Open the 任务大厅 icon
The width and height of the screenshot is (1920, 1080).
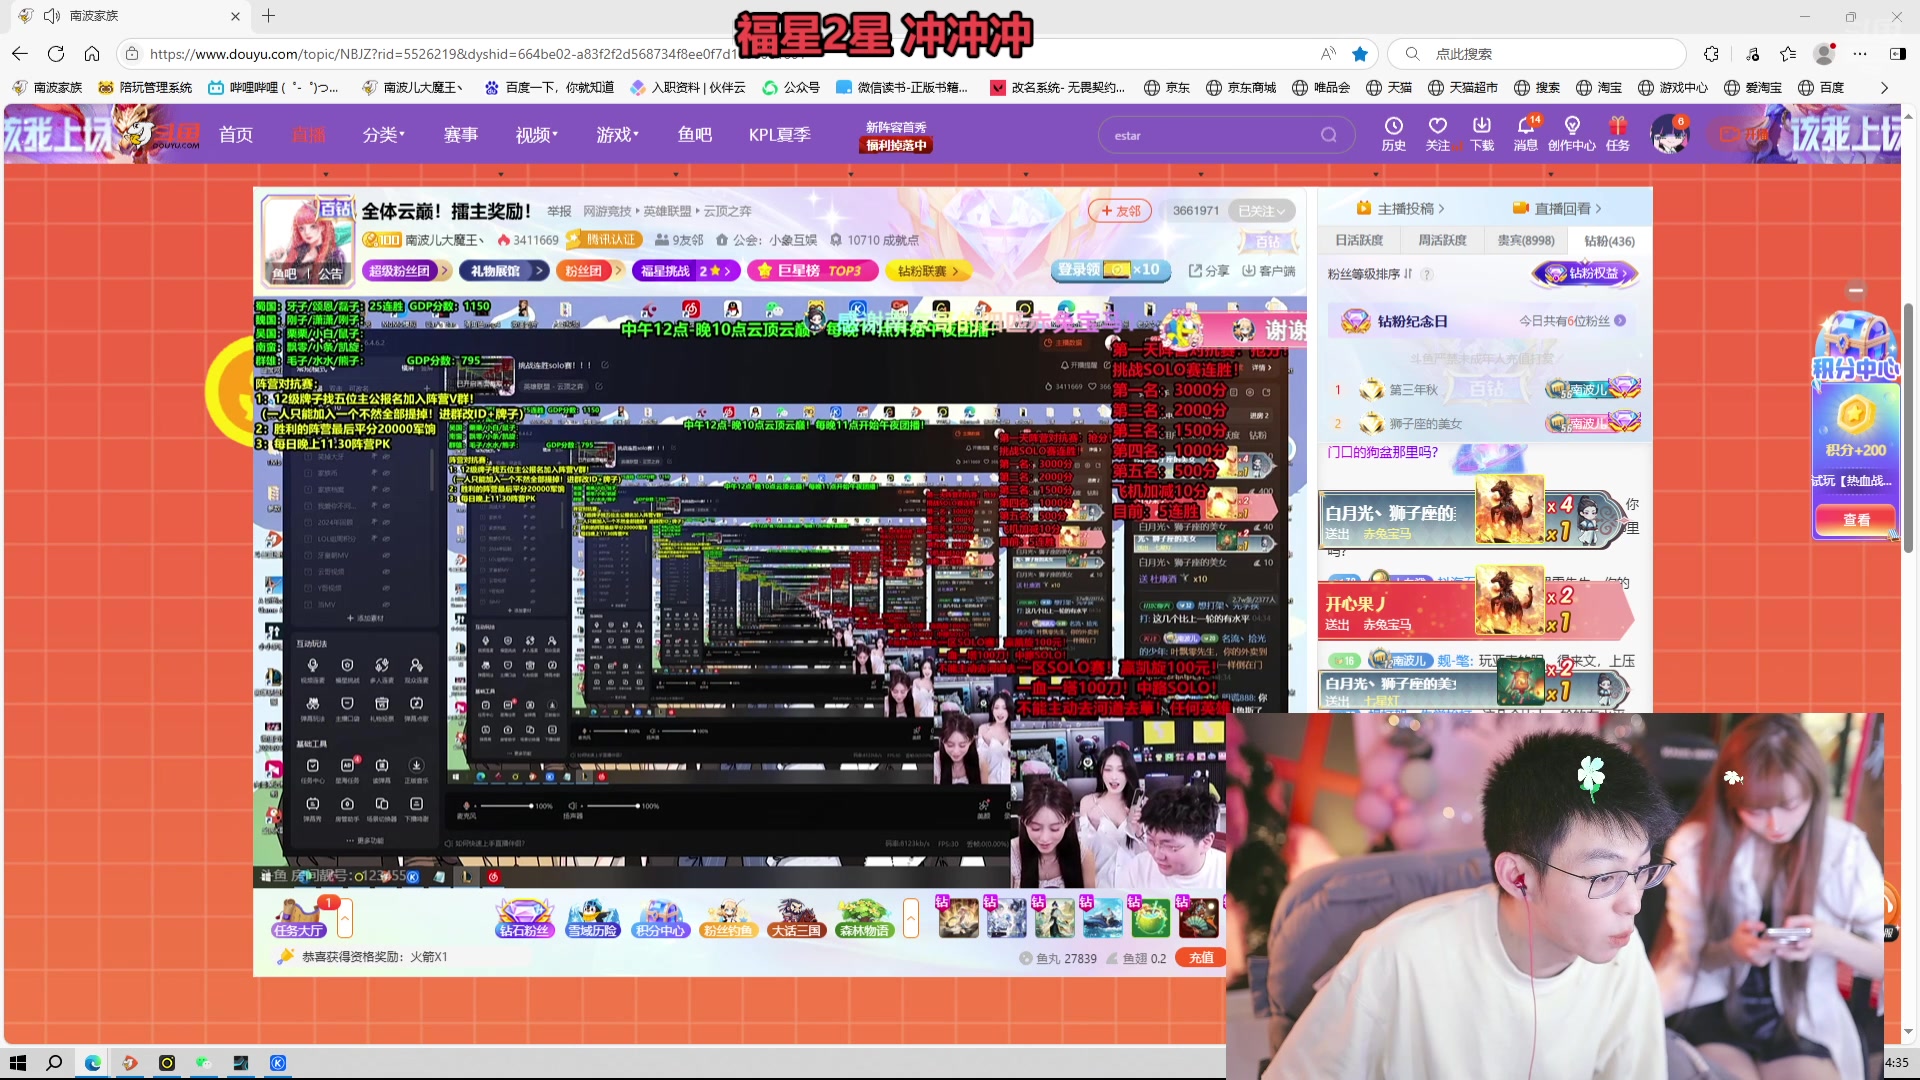[x=298, y=918]
